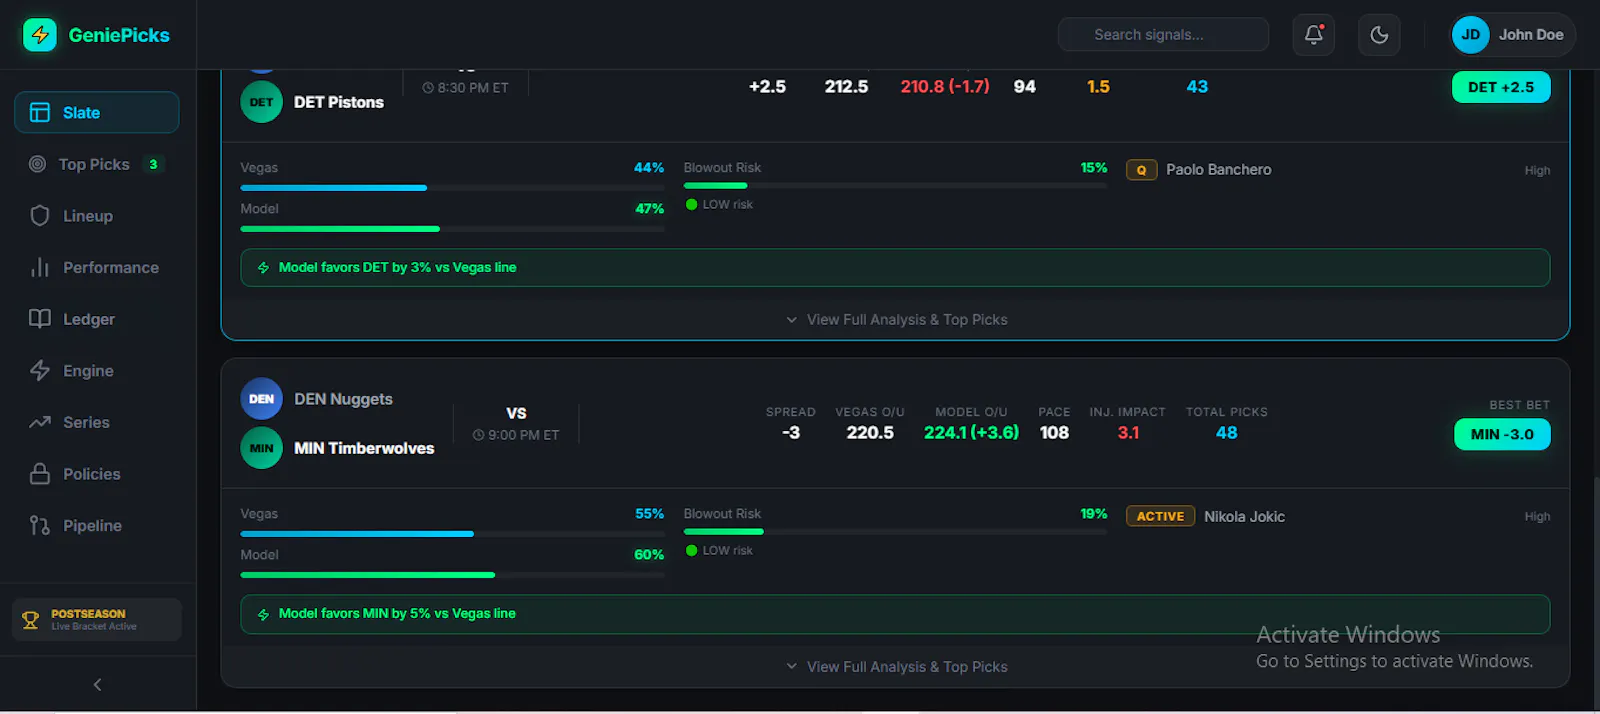
Task: Expand full analysis for DEN vs MIN game
Action: (x=896, y=667)
